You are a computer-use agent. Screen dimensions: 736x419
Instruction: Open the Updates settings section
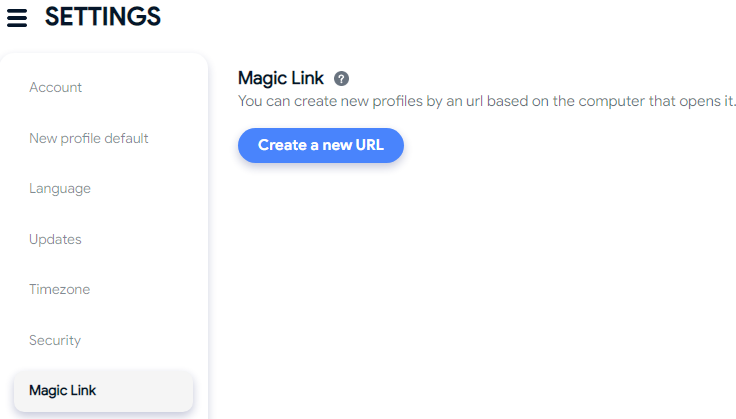pyautogui.click(x=55, y=239)
